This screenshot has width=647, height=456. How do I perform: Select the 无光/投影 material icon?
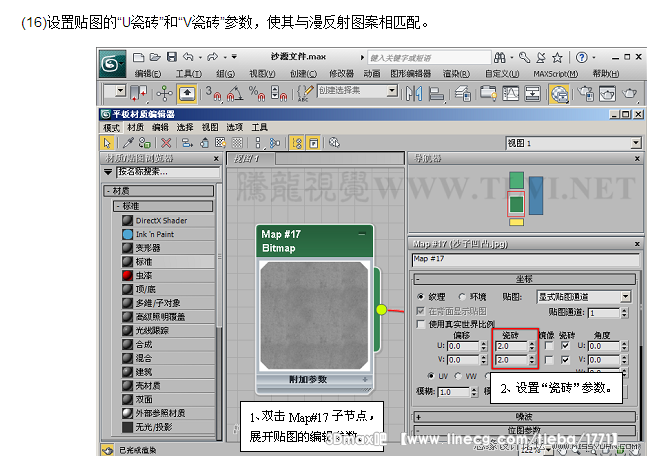tap(127, 426)
